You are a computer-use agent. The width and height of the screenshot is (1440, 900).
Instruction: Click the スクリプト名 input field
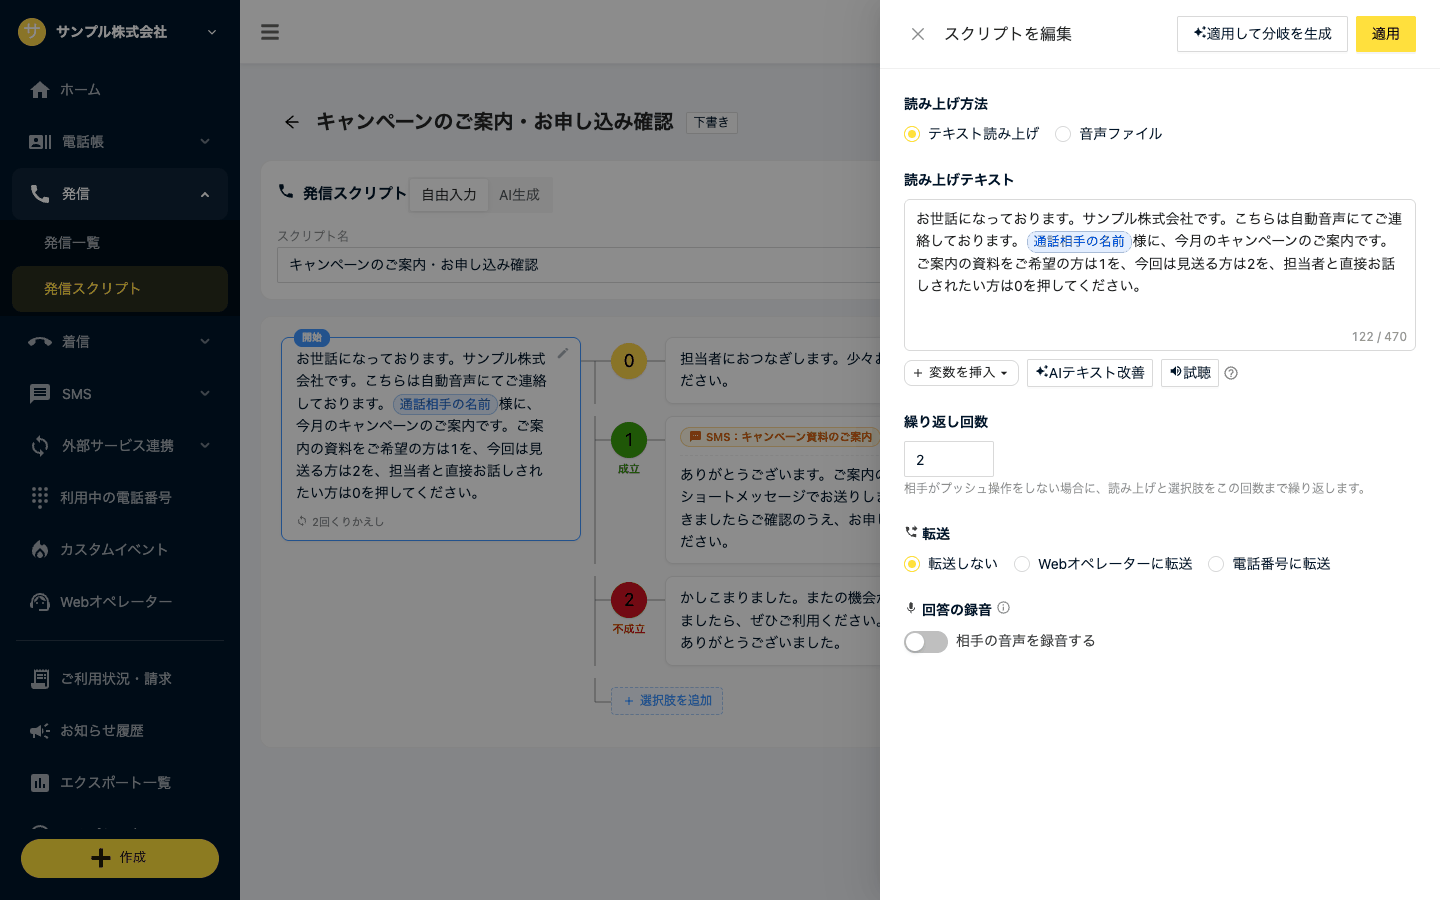click(x=578, y=265)
